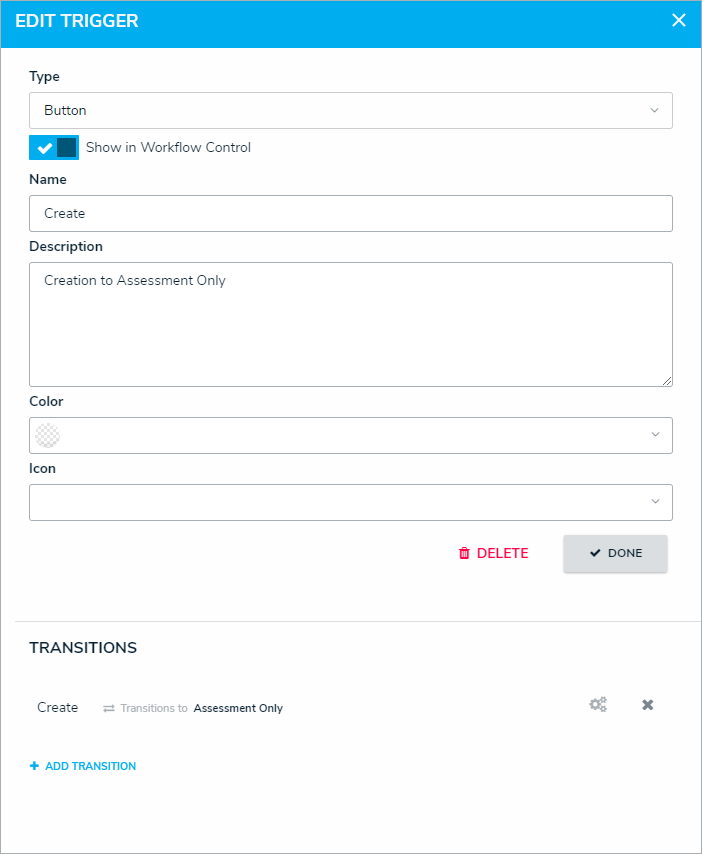Screen dimensions: 702x854
Task: Click the transparent color swatch preview
Action: (47, 435)
